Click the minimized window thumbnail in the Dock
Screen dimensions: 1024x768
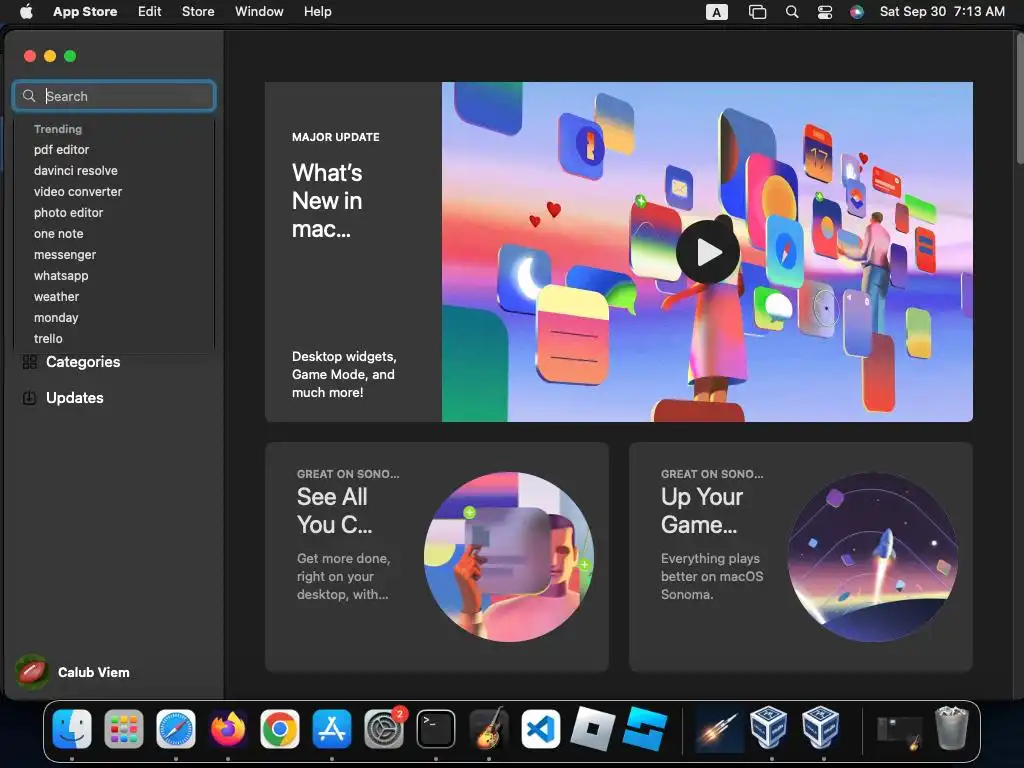coord(899,732)
